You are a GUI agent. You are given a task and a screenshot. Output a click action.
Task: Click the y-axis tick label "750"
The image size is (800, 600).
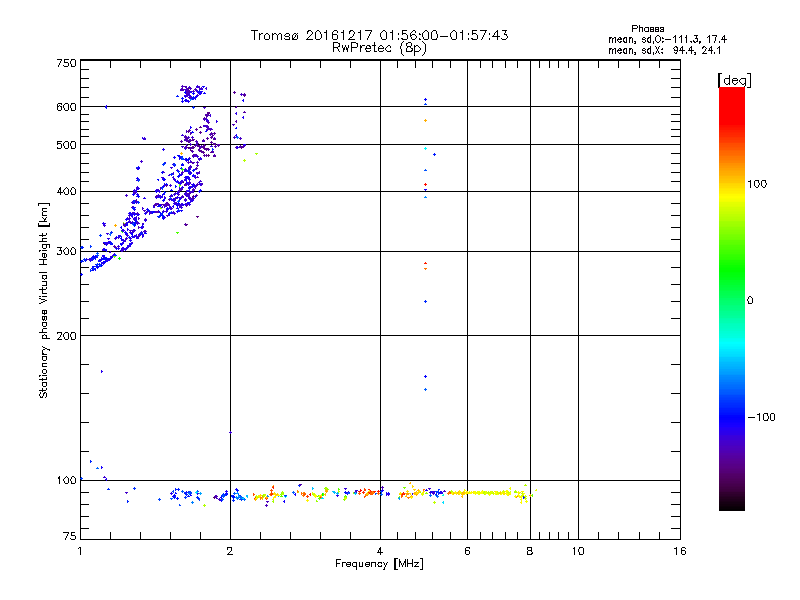(x=66, y=63)
